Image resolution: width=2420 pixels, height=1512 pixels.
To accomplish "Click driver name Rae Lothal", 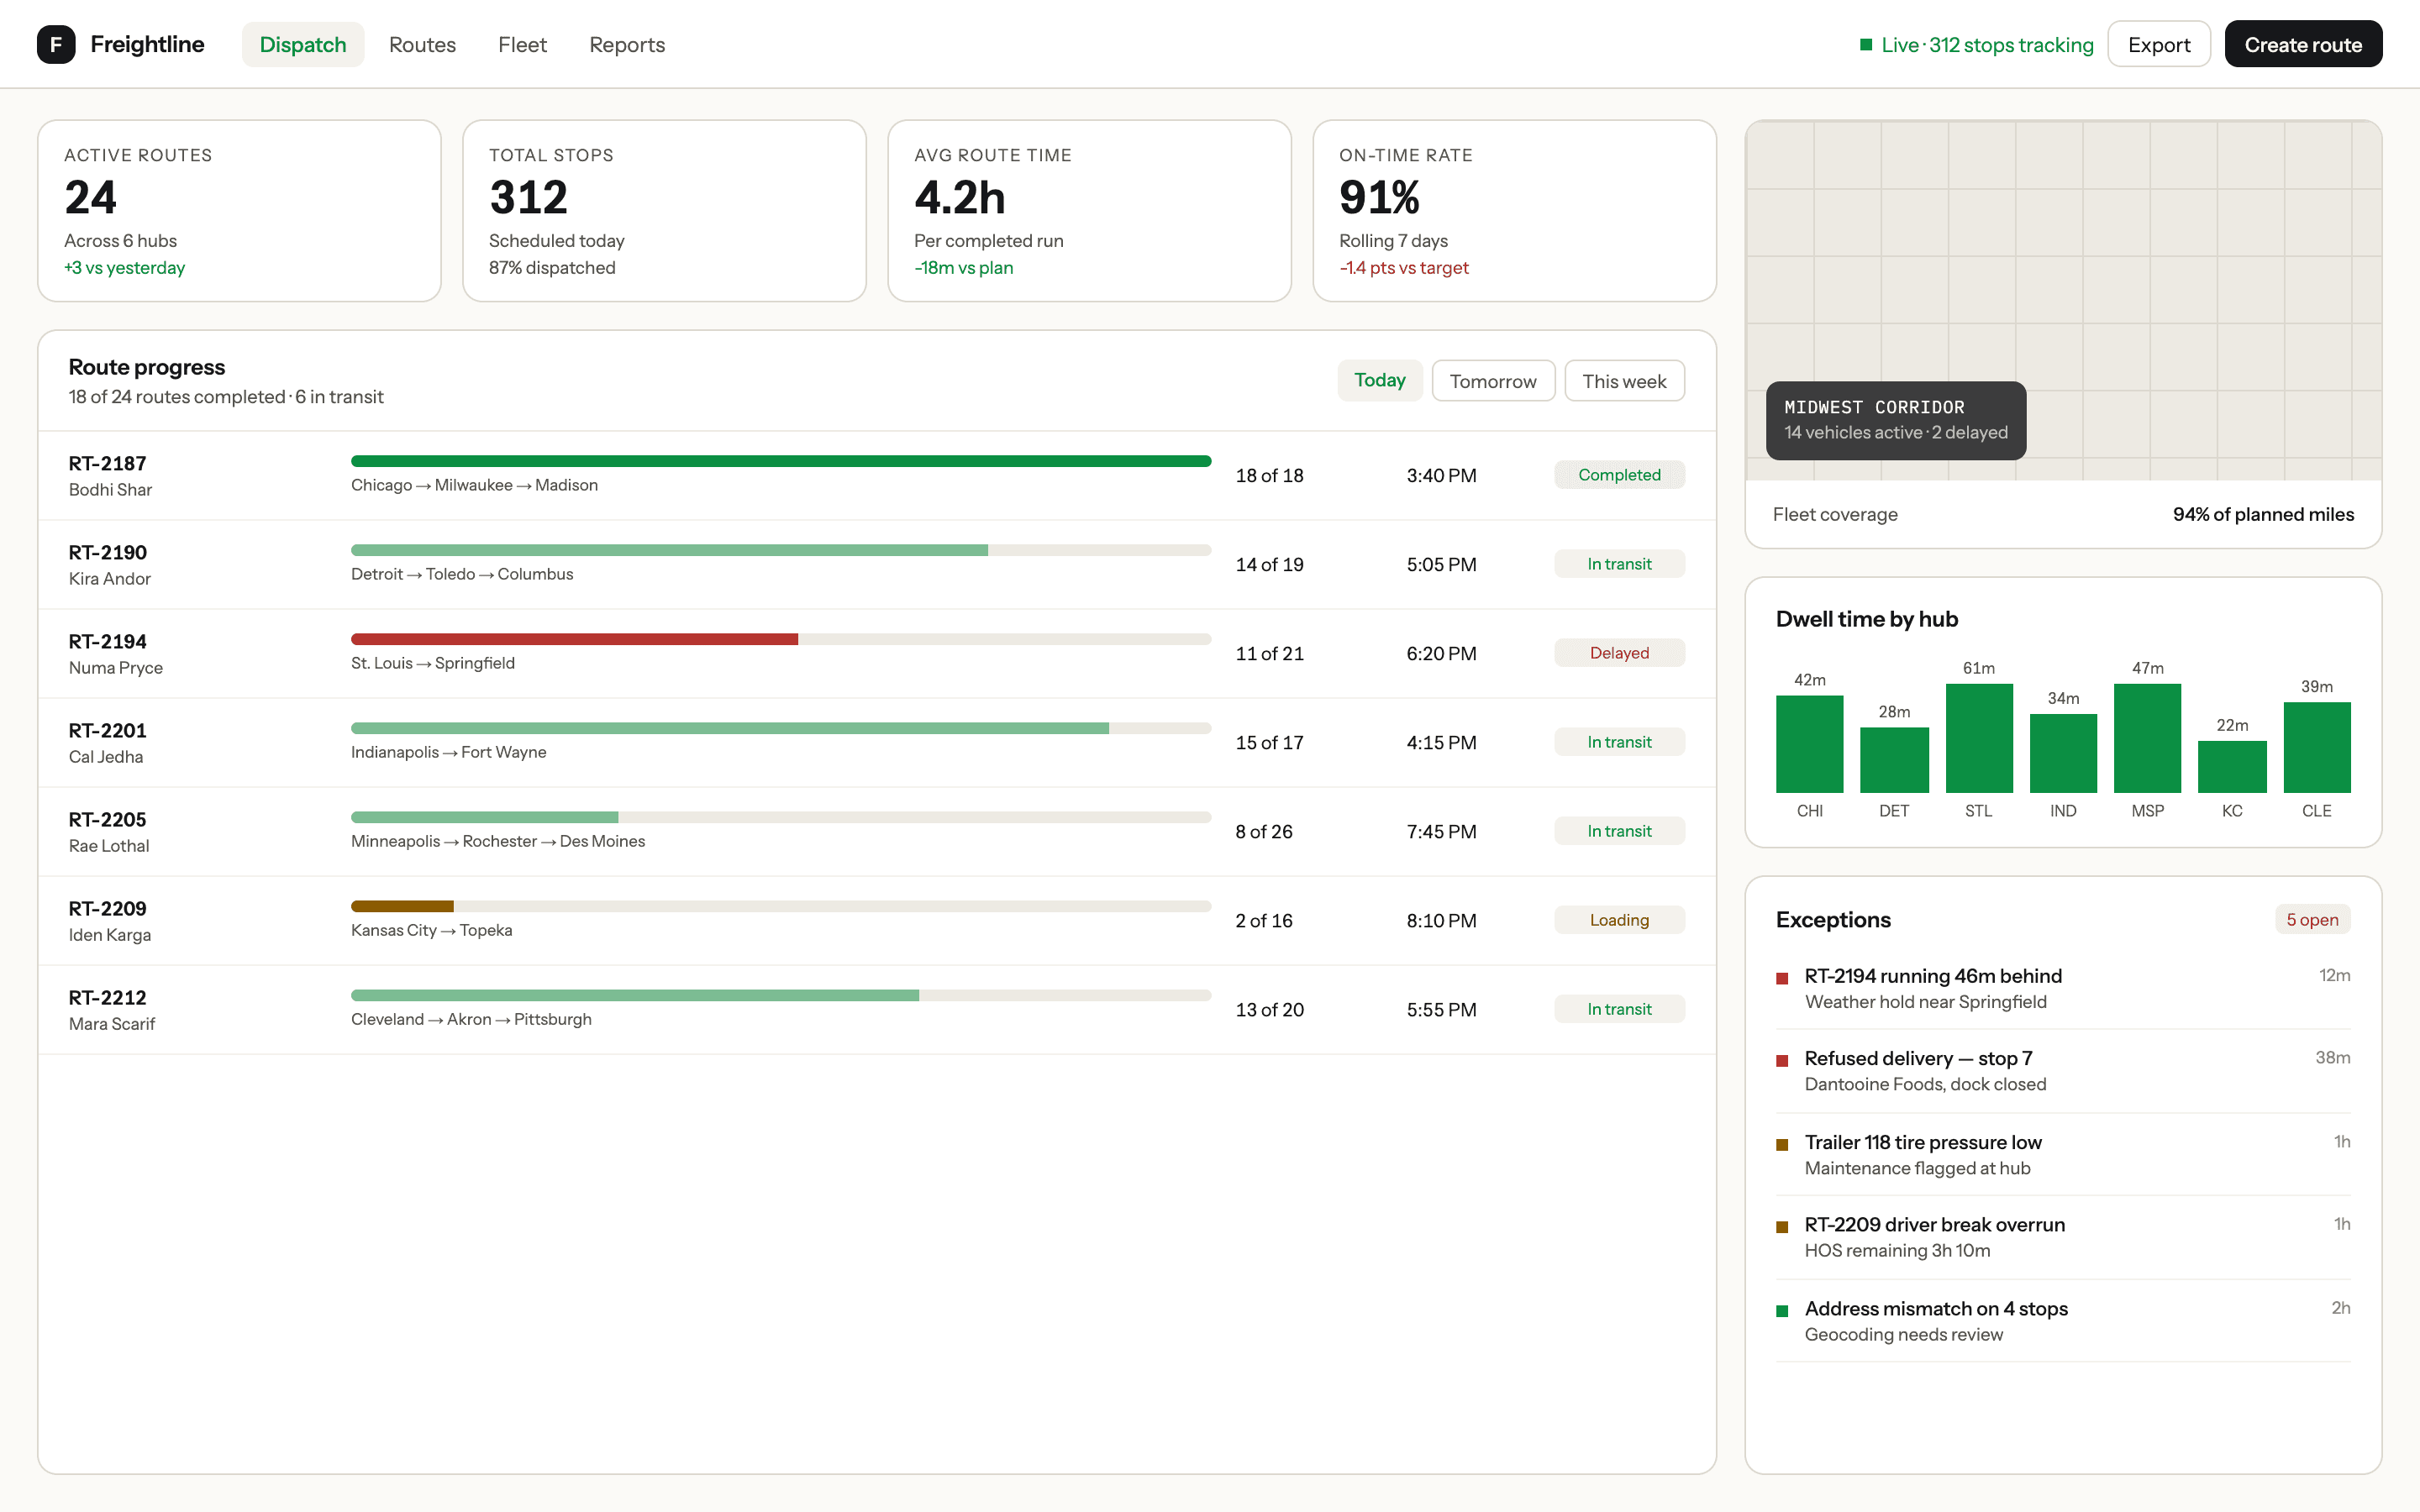I will coord(109,846).
